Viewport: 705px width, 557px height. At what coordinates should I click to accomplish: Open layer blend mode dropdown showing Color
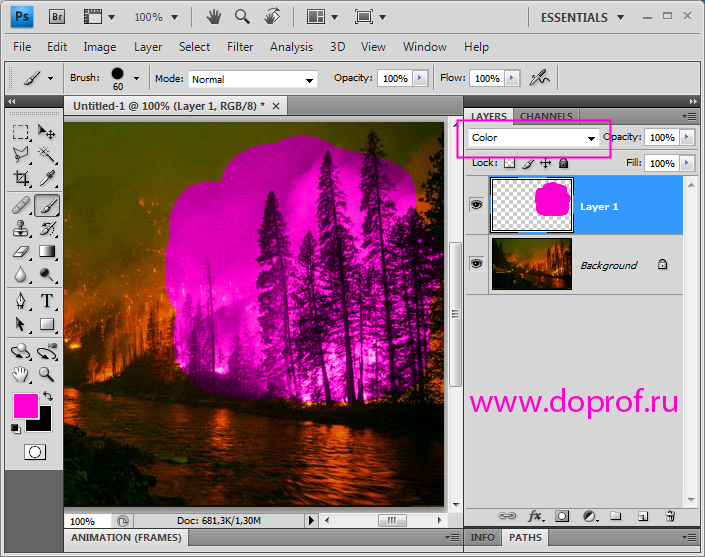pyautogui.click(x=533, y=138)
